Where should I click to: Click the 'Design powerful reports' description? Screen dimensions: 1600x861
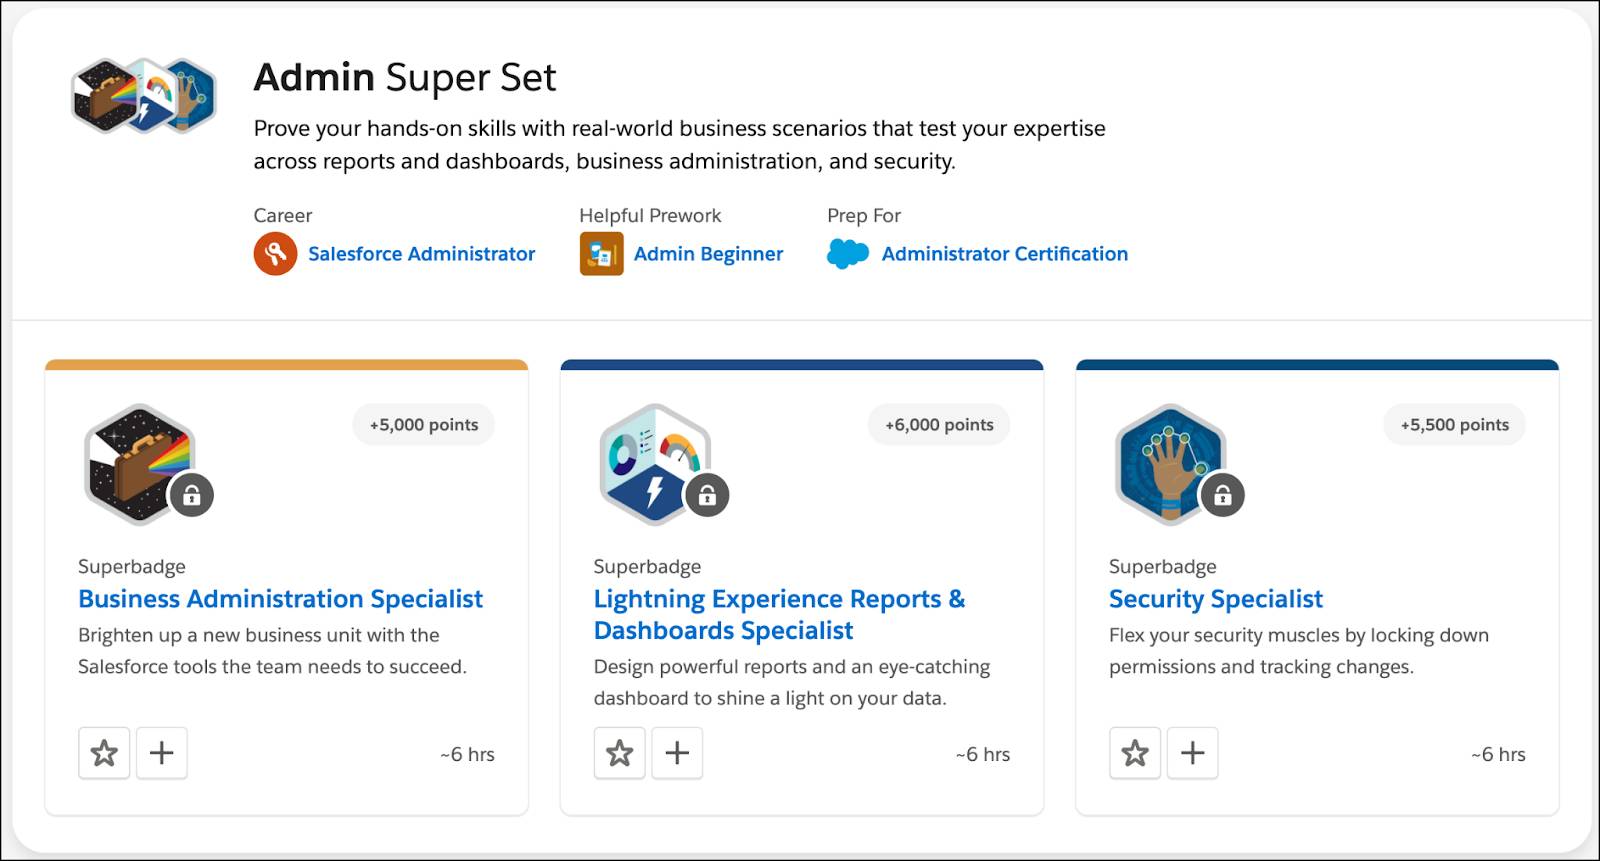[x=792, y=683]
